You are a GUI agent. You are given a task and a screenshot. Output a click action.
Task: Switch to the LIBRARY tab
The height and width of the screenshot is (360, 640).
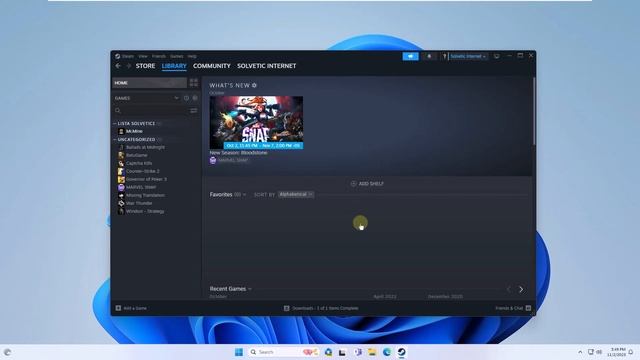[174, 66]
